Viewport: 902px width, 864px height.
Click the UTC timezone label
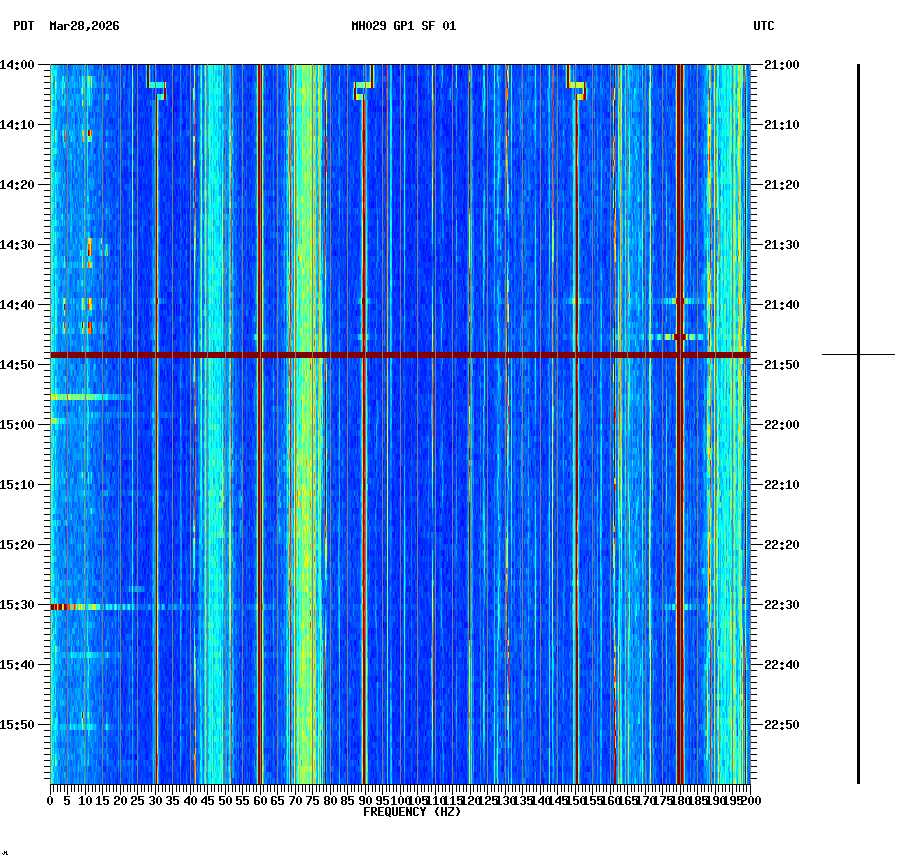tap(765, 27)
